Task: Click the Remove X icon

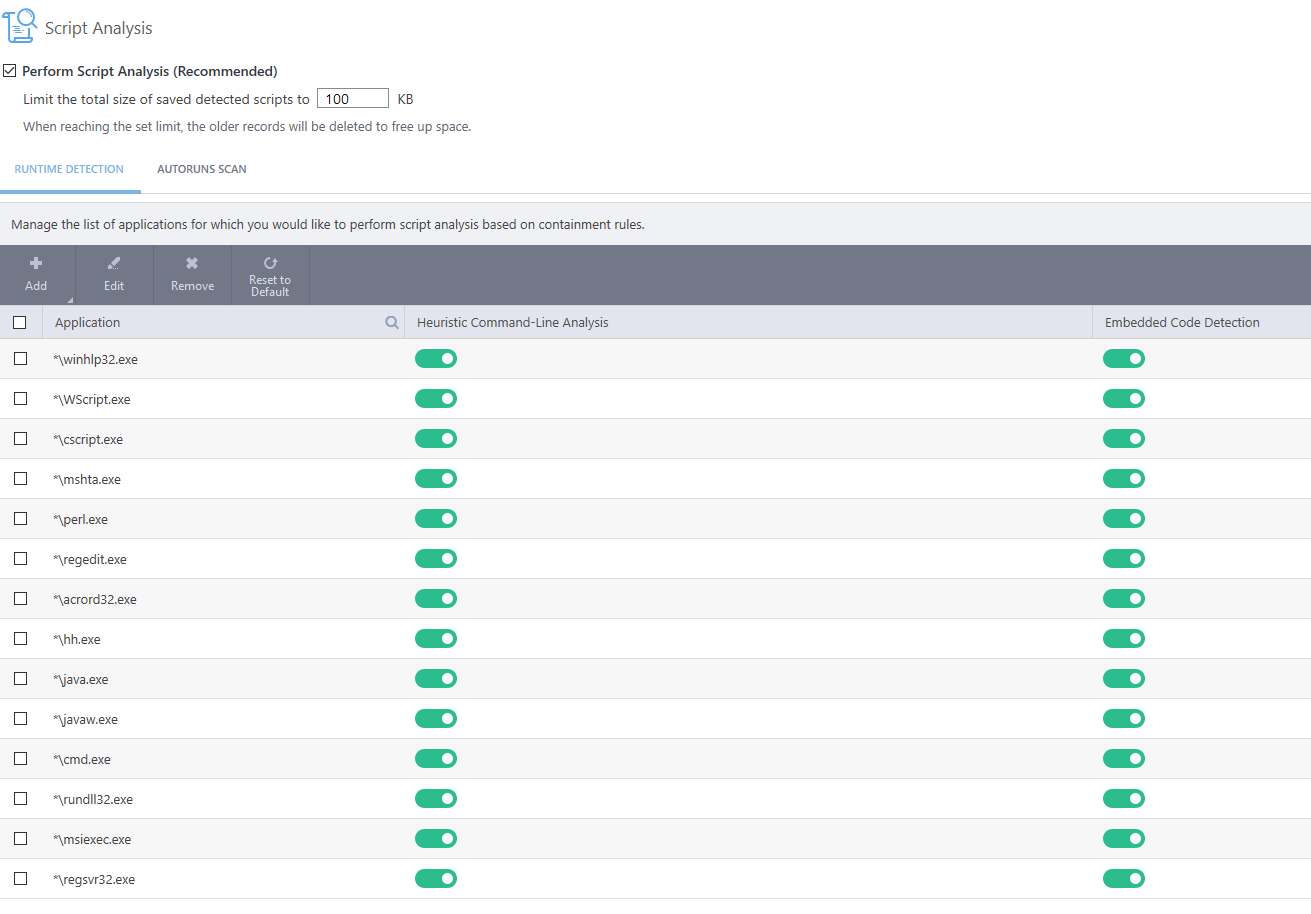Action: pyautogui.click(x=192, y=264)
